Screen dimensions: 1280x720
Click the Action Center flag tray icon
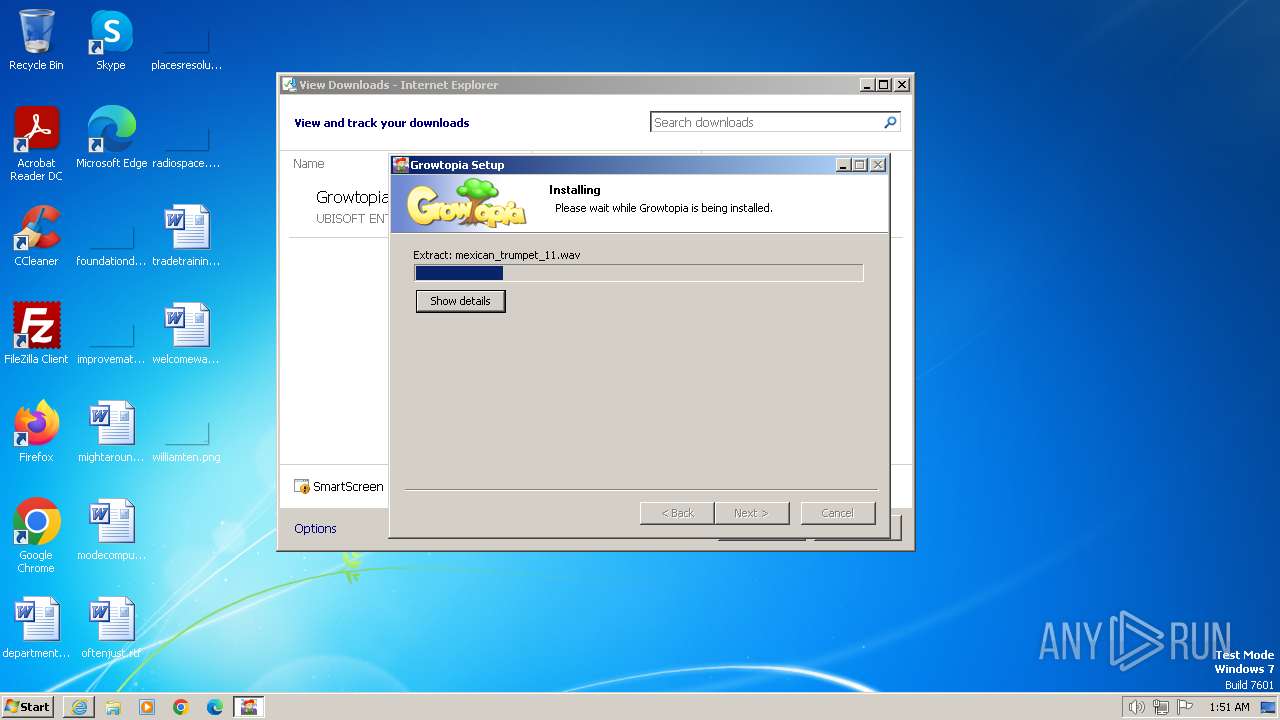[1185, 707]
